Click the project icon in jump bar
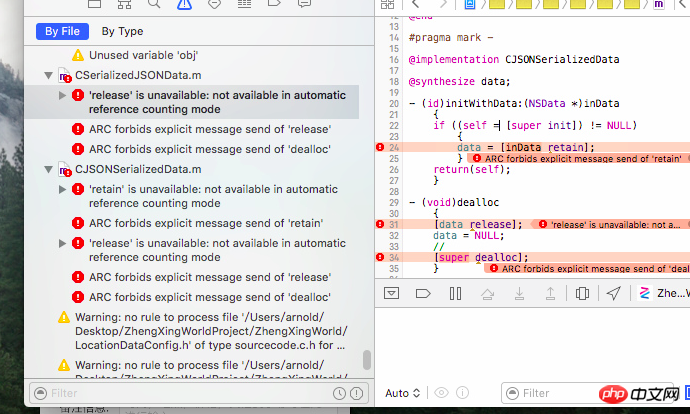Viewport: 690px width, 414px height. [x=470, y=4]
